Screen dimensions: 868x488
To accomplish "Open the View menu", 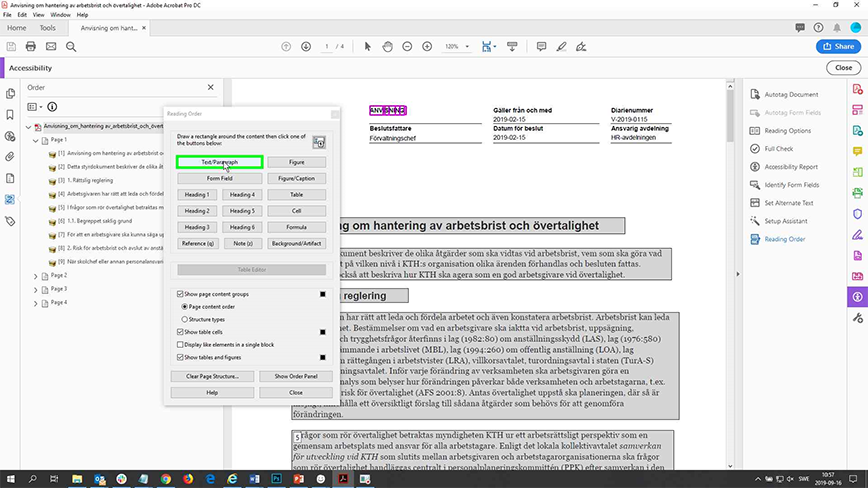I will tap(39, 15).
